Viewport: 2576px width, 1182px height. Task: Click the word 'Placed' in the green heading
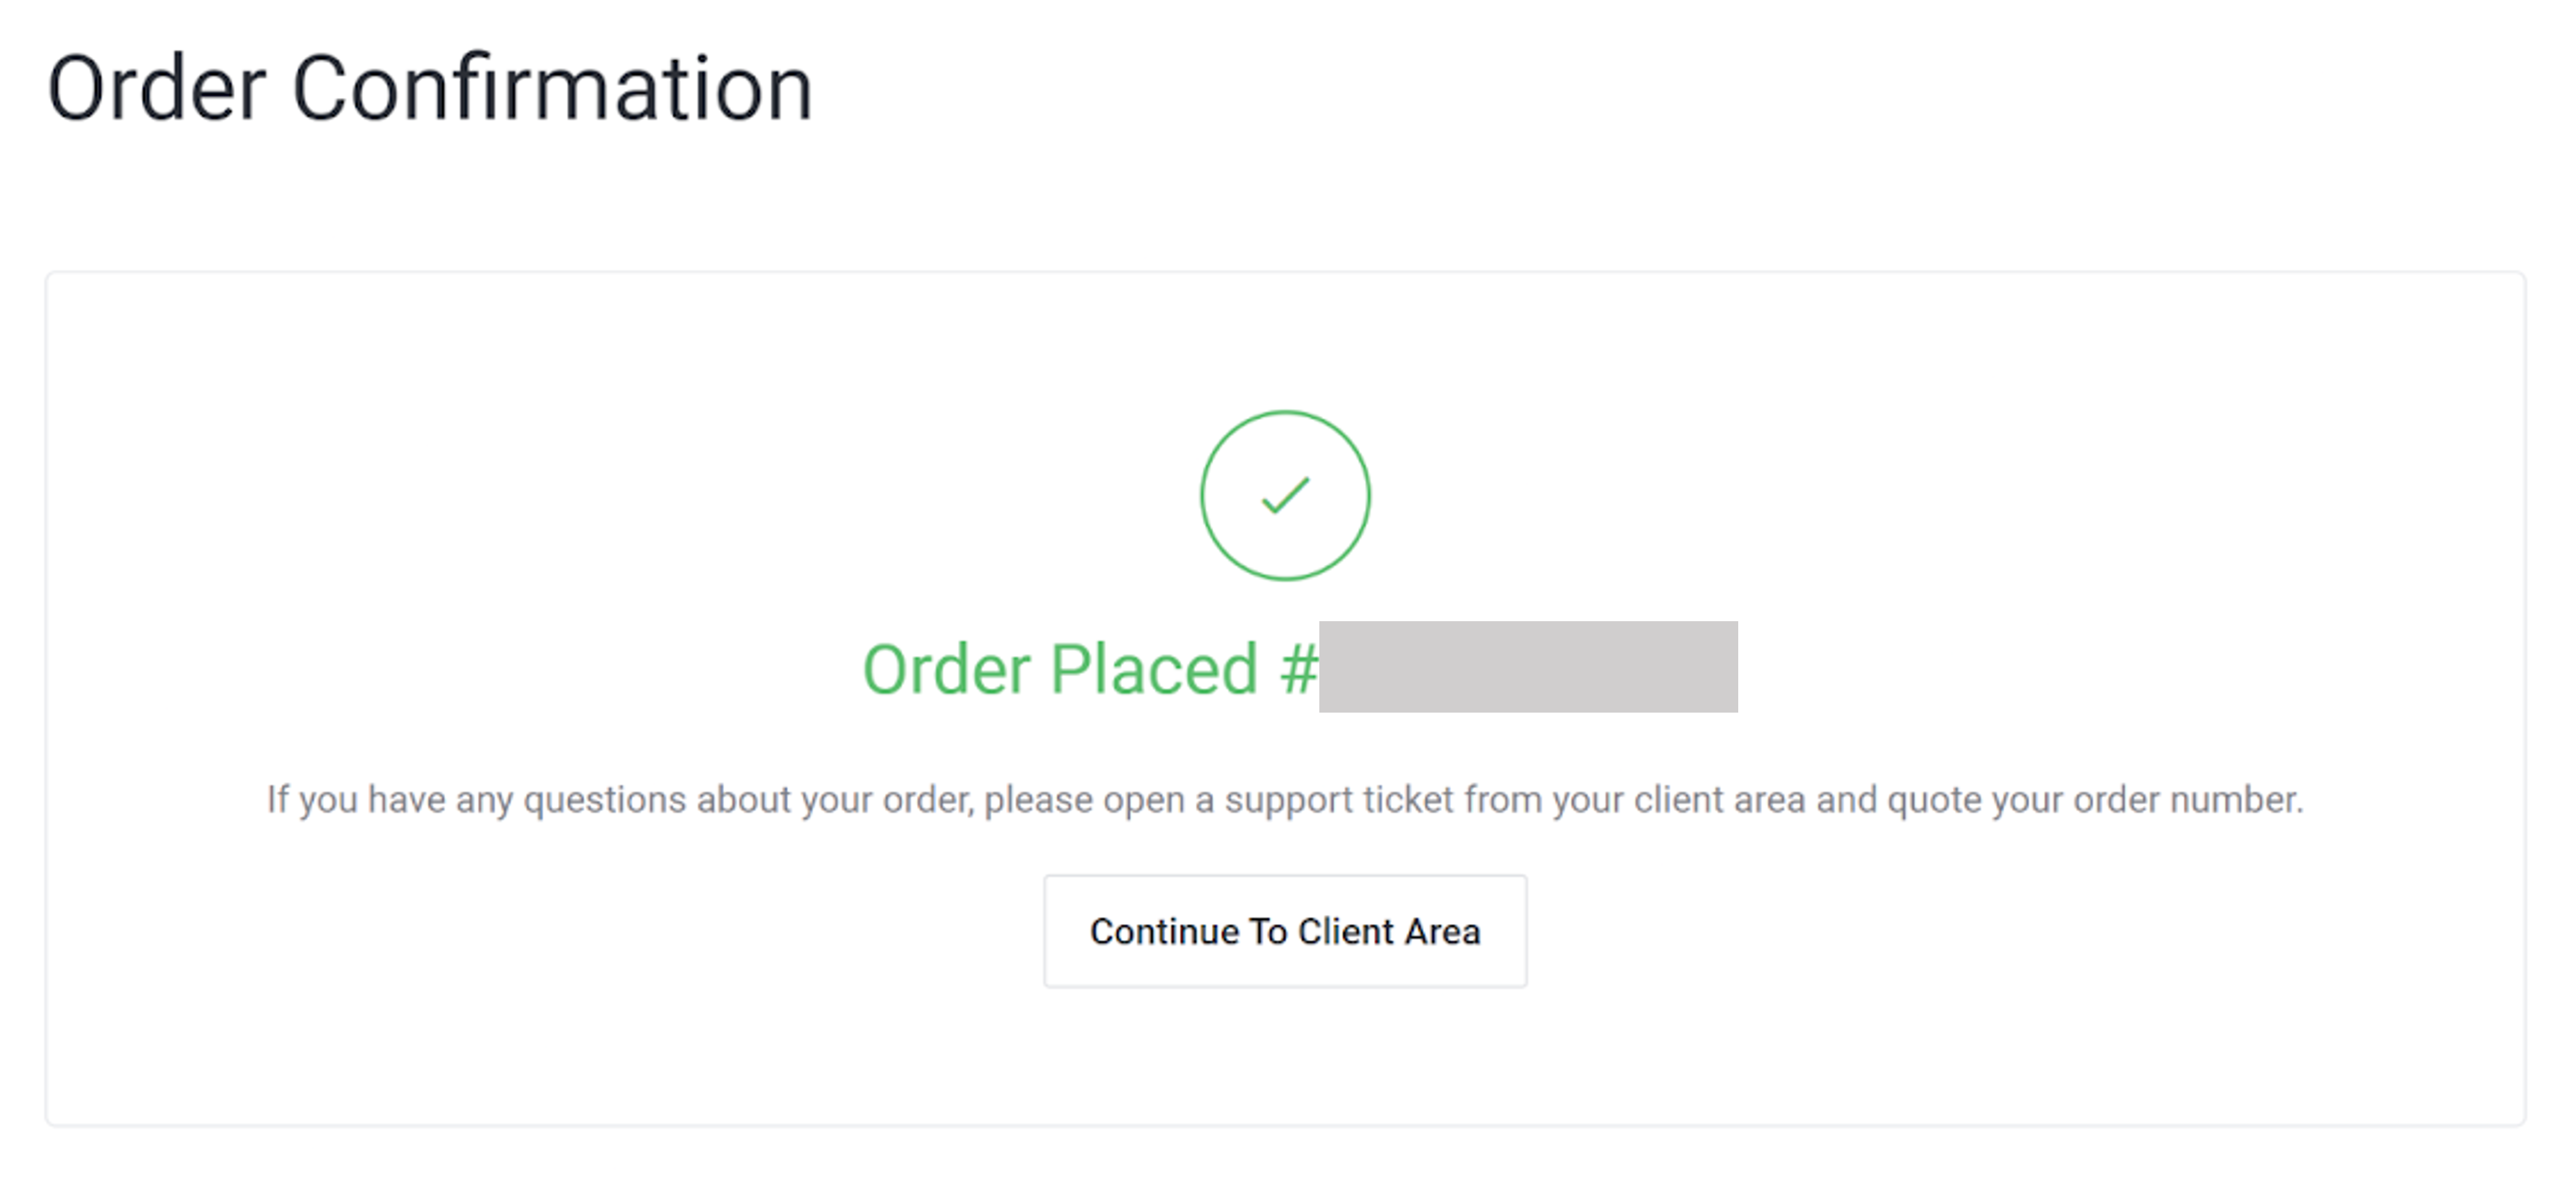[x=1154, y=668]
